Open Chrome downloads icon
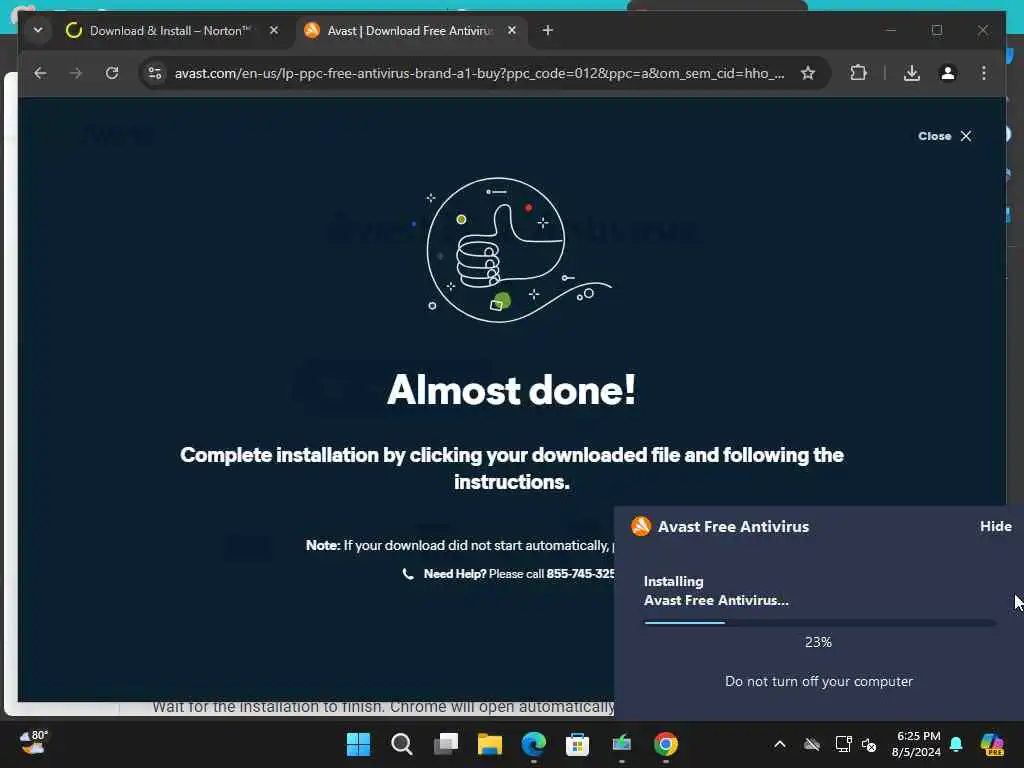 [912, 73]
